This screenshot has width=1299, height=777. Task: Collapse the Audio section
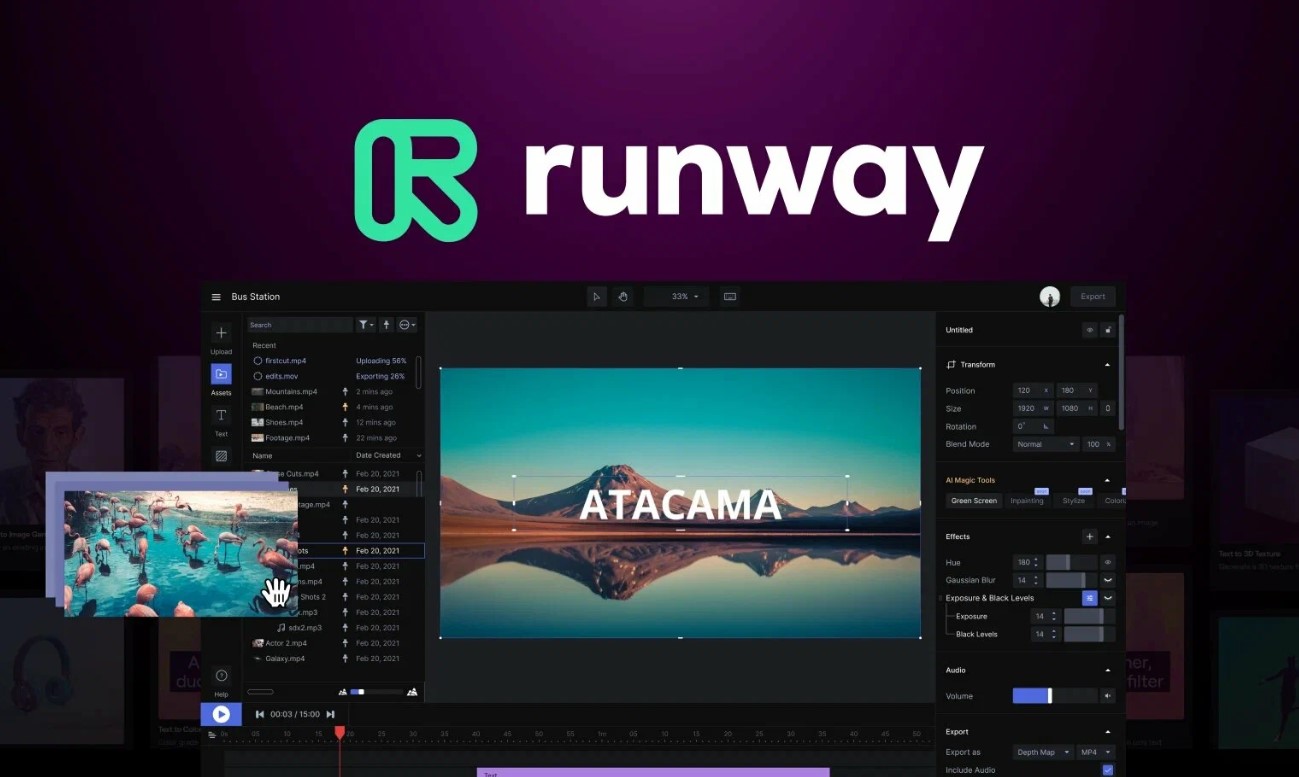pos(1107,670)
